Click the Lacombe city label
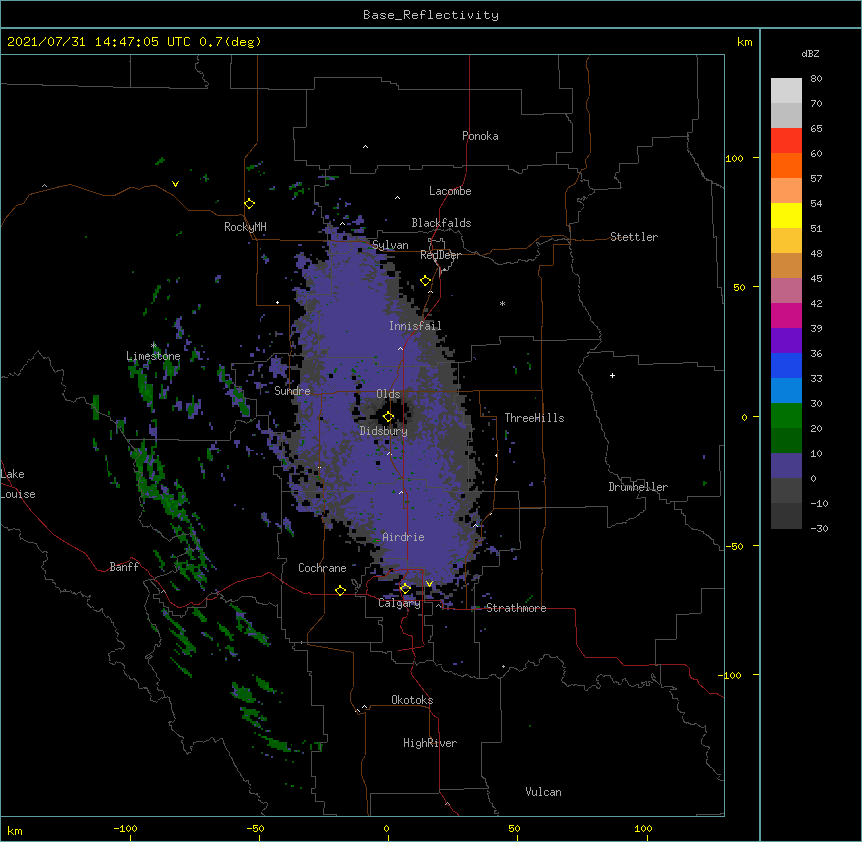 (450, 191)
